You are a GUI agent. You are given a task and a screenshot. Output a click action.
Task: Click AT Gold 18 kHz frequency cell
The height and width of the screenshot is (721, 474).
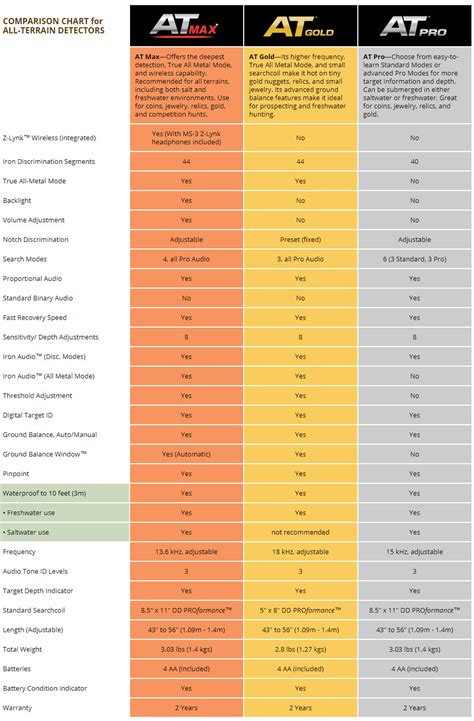[x=300, y=552]
